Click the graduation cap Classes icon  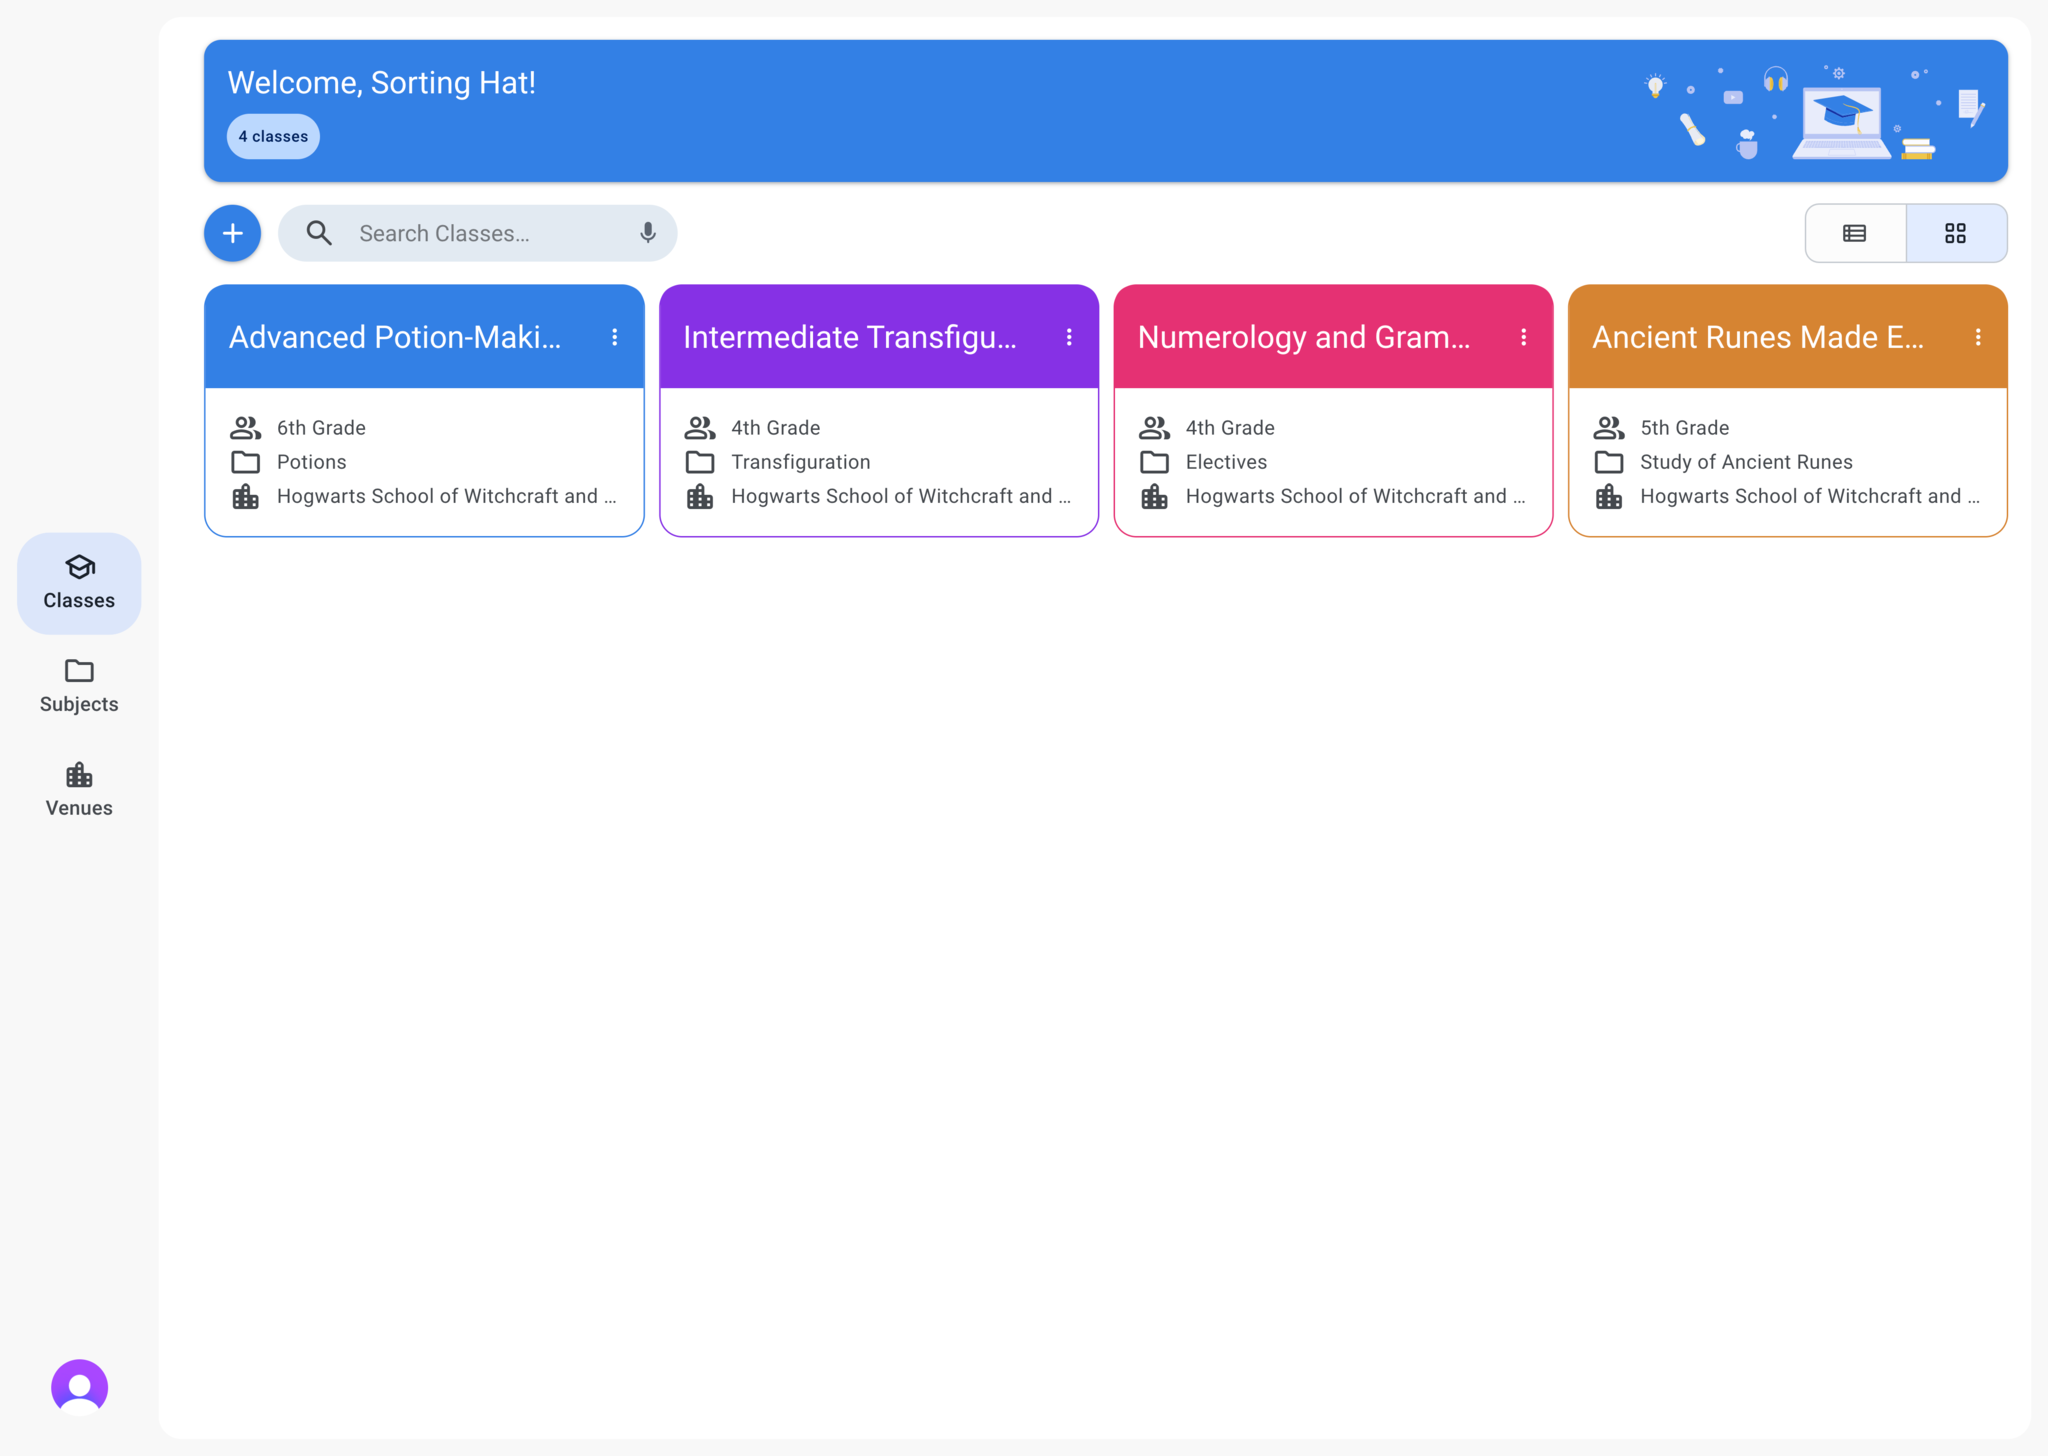pyautogui.click(x=79, y=567)
